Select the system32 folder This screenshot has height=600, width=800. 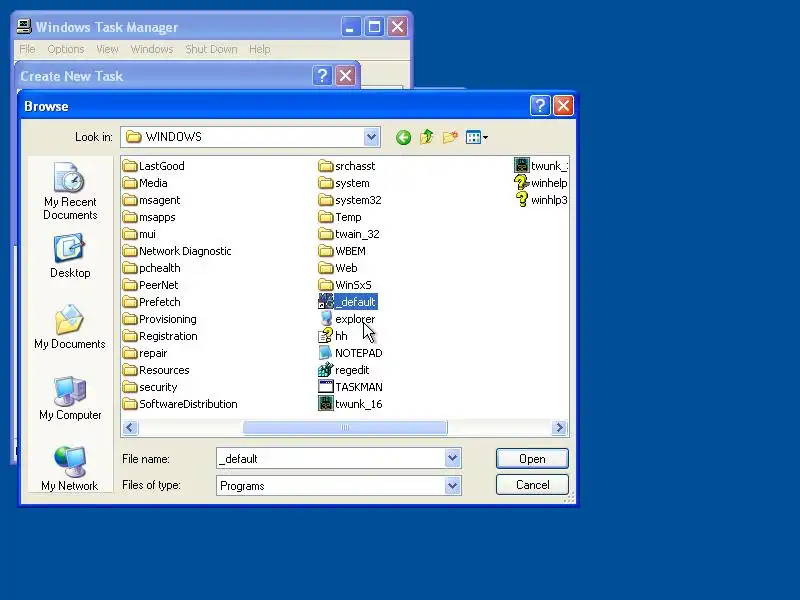coord(350,200)
